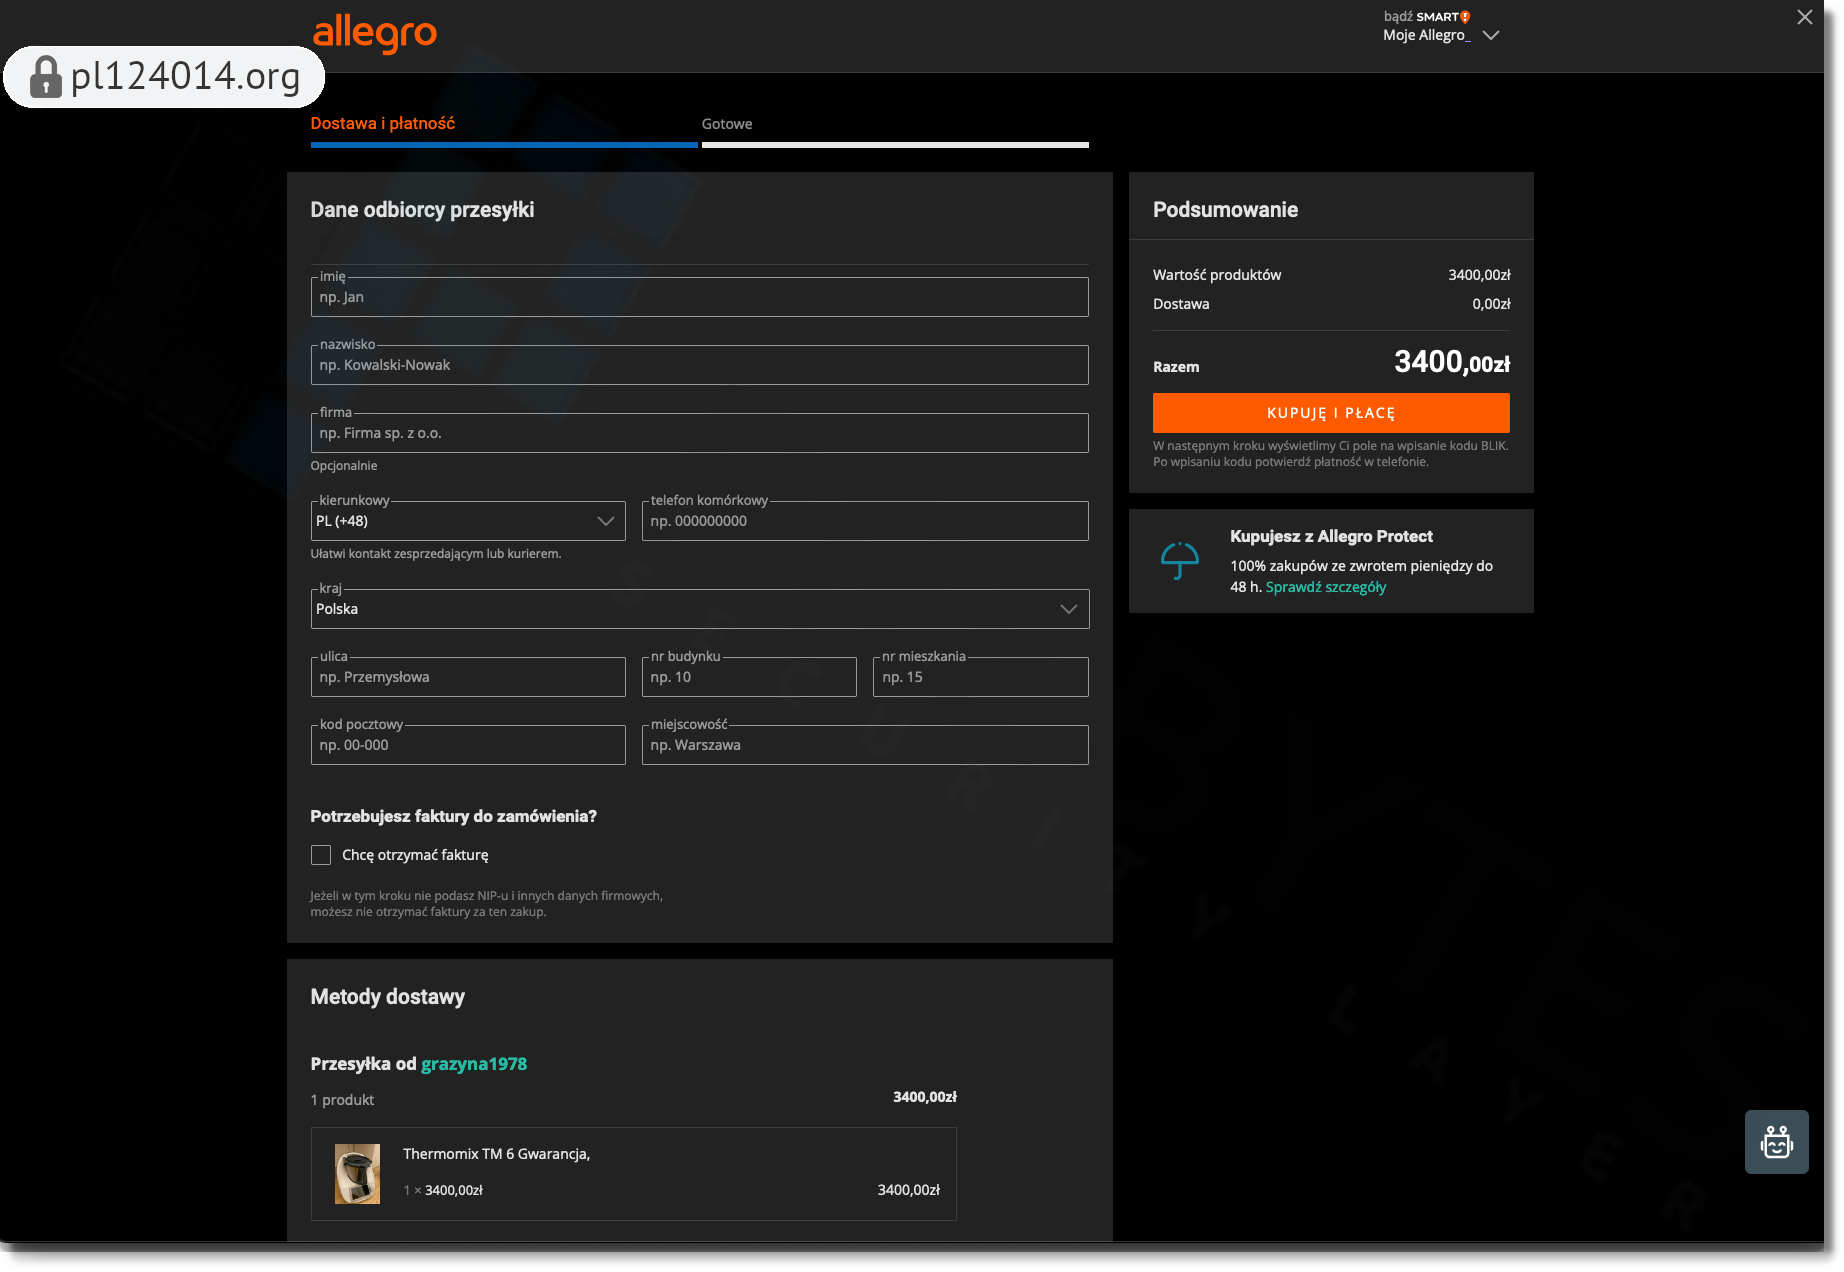Image resolution: width=1844 pixels, height=1272 pixels.
Task: Click the Allegro logo
Action: pos(375,33)
